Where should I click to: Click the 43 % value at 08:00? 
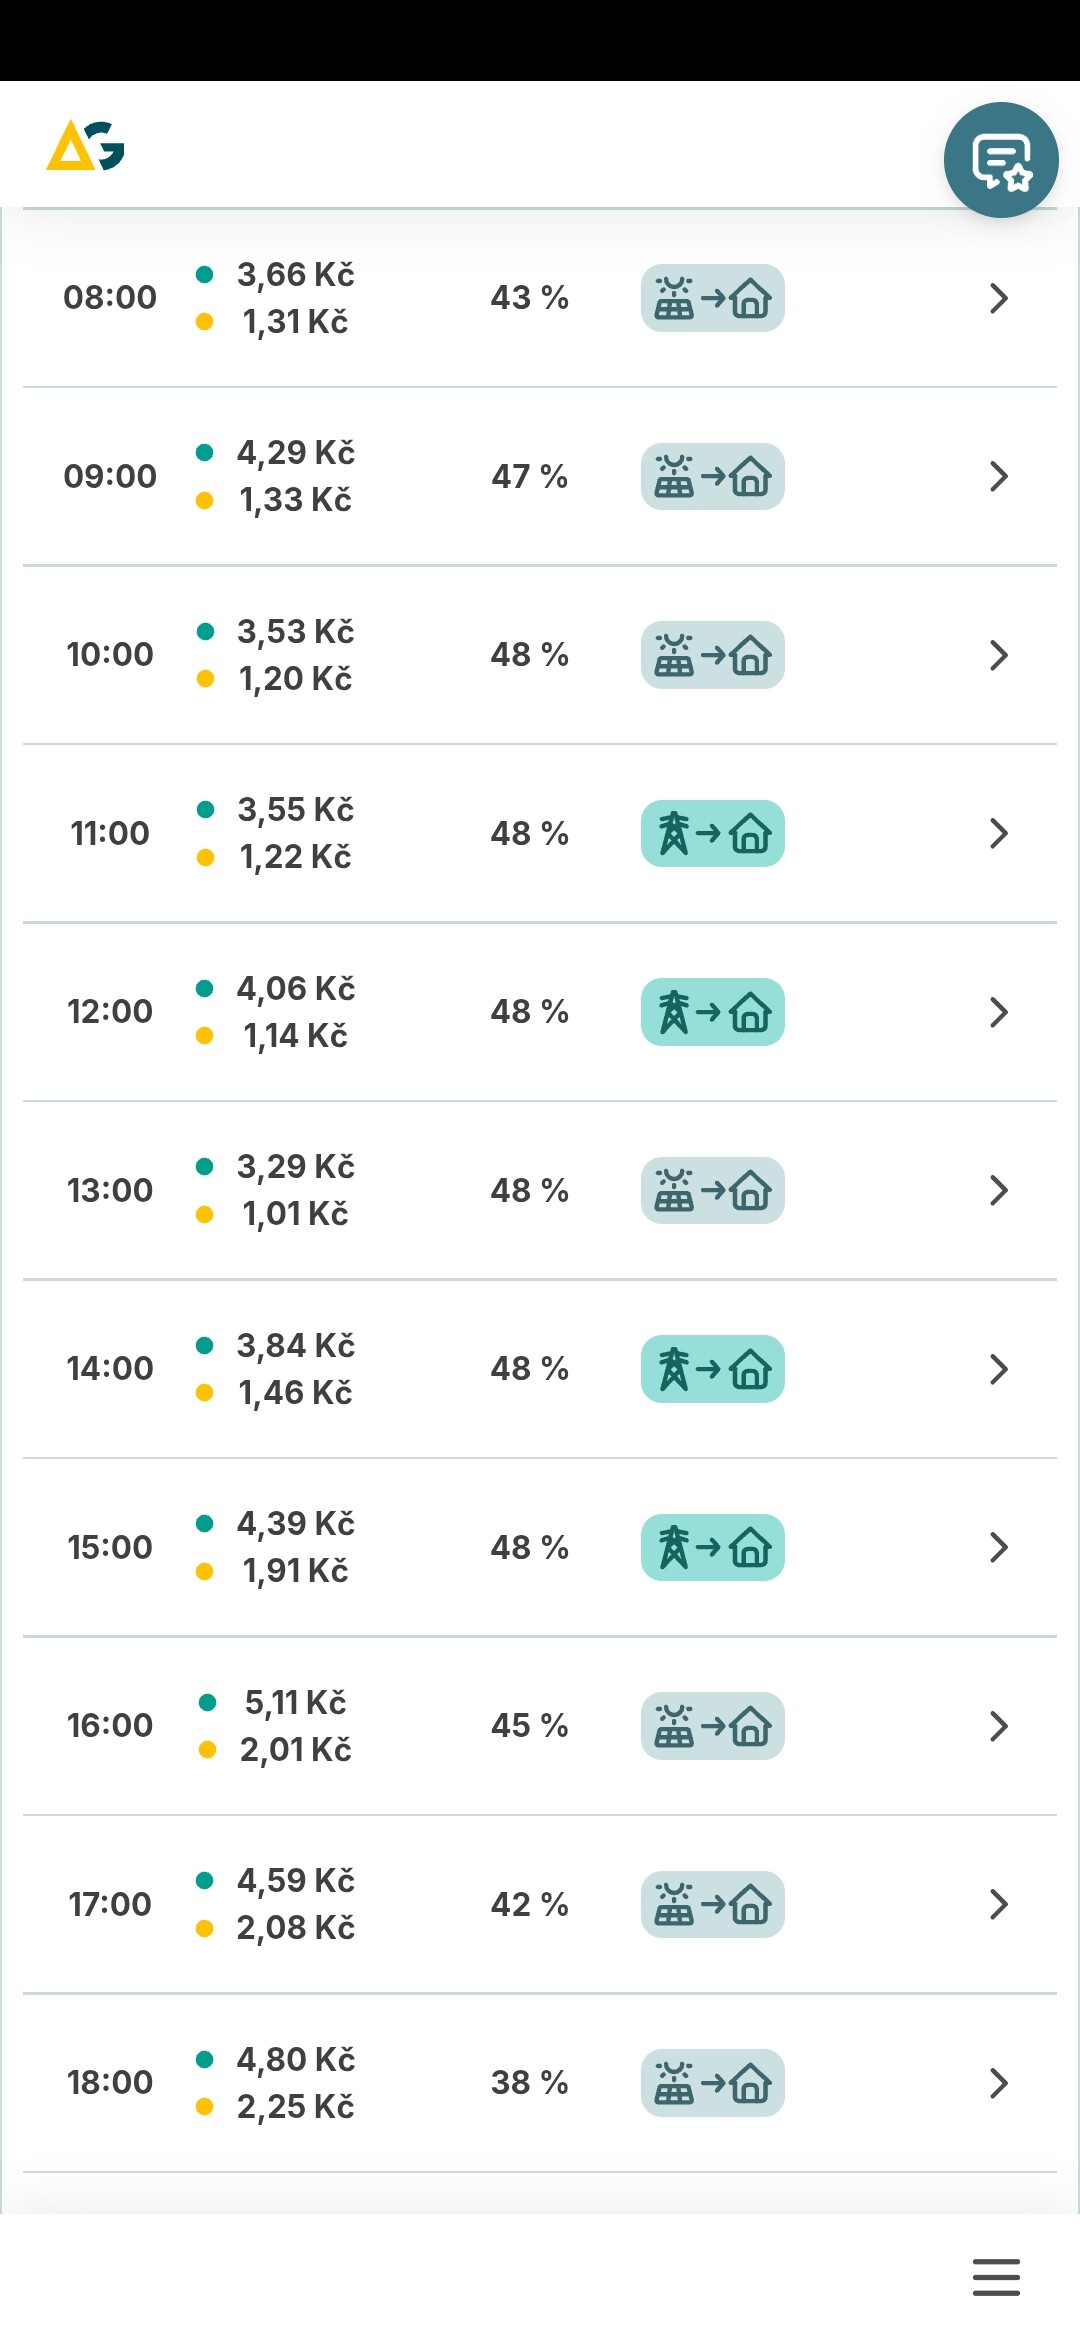tap(529, 297)
